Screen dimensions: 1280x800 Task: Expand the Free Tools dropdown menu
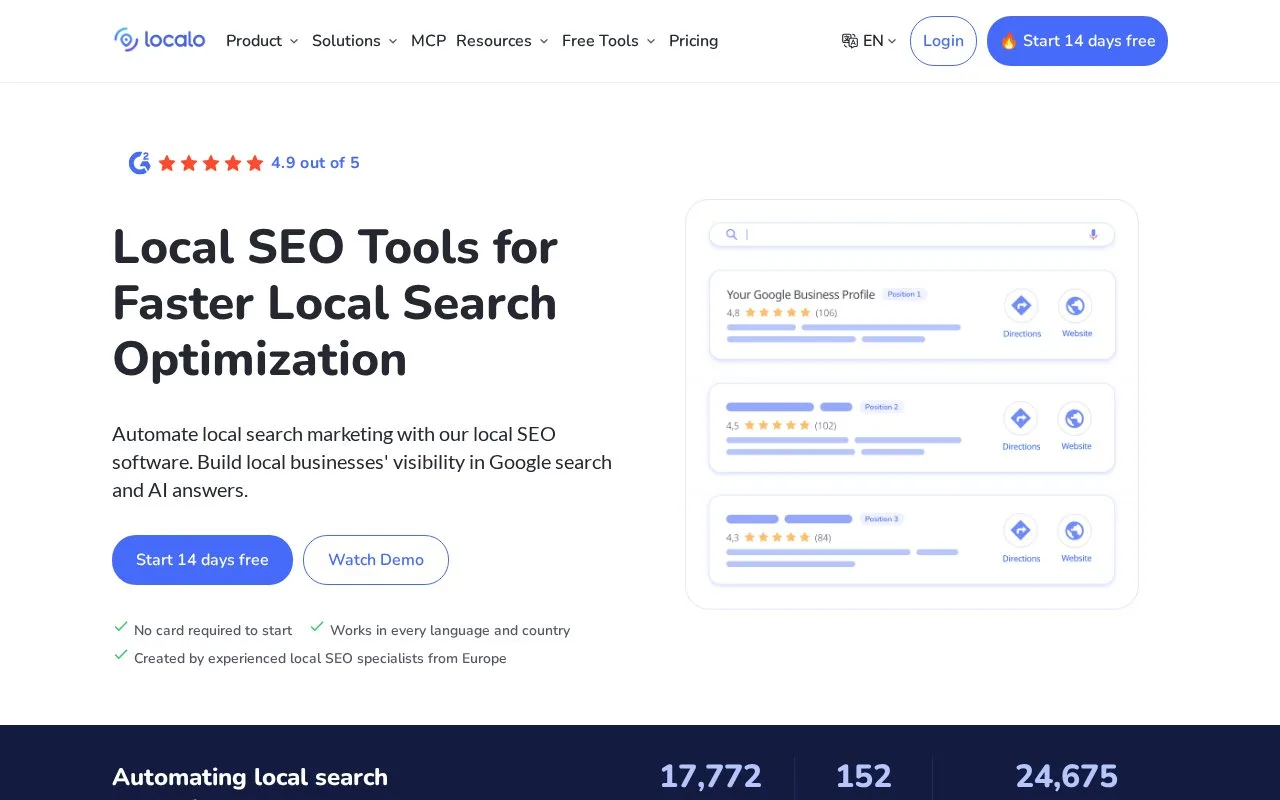[609, 41]
